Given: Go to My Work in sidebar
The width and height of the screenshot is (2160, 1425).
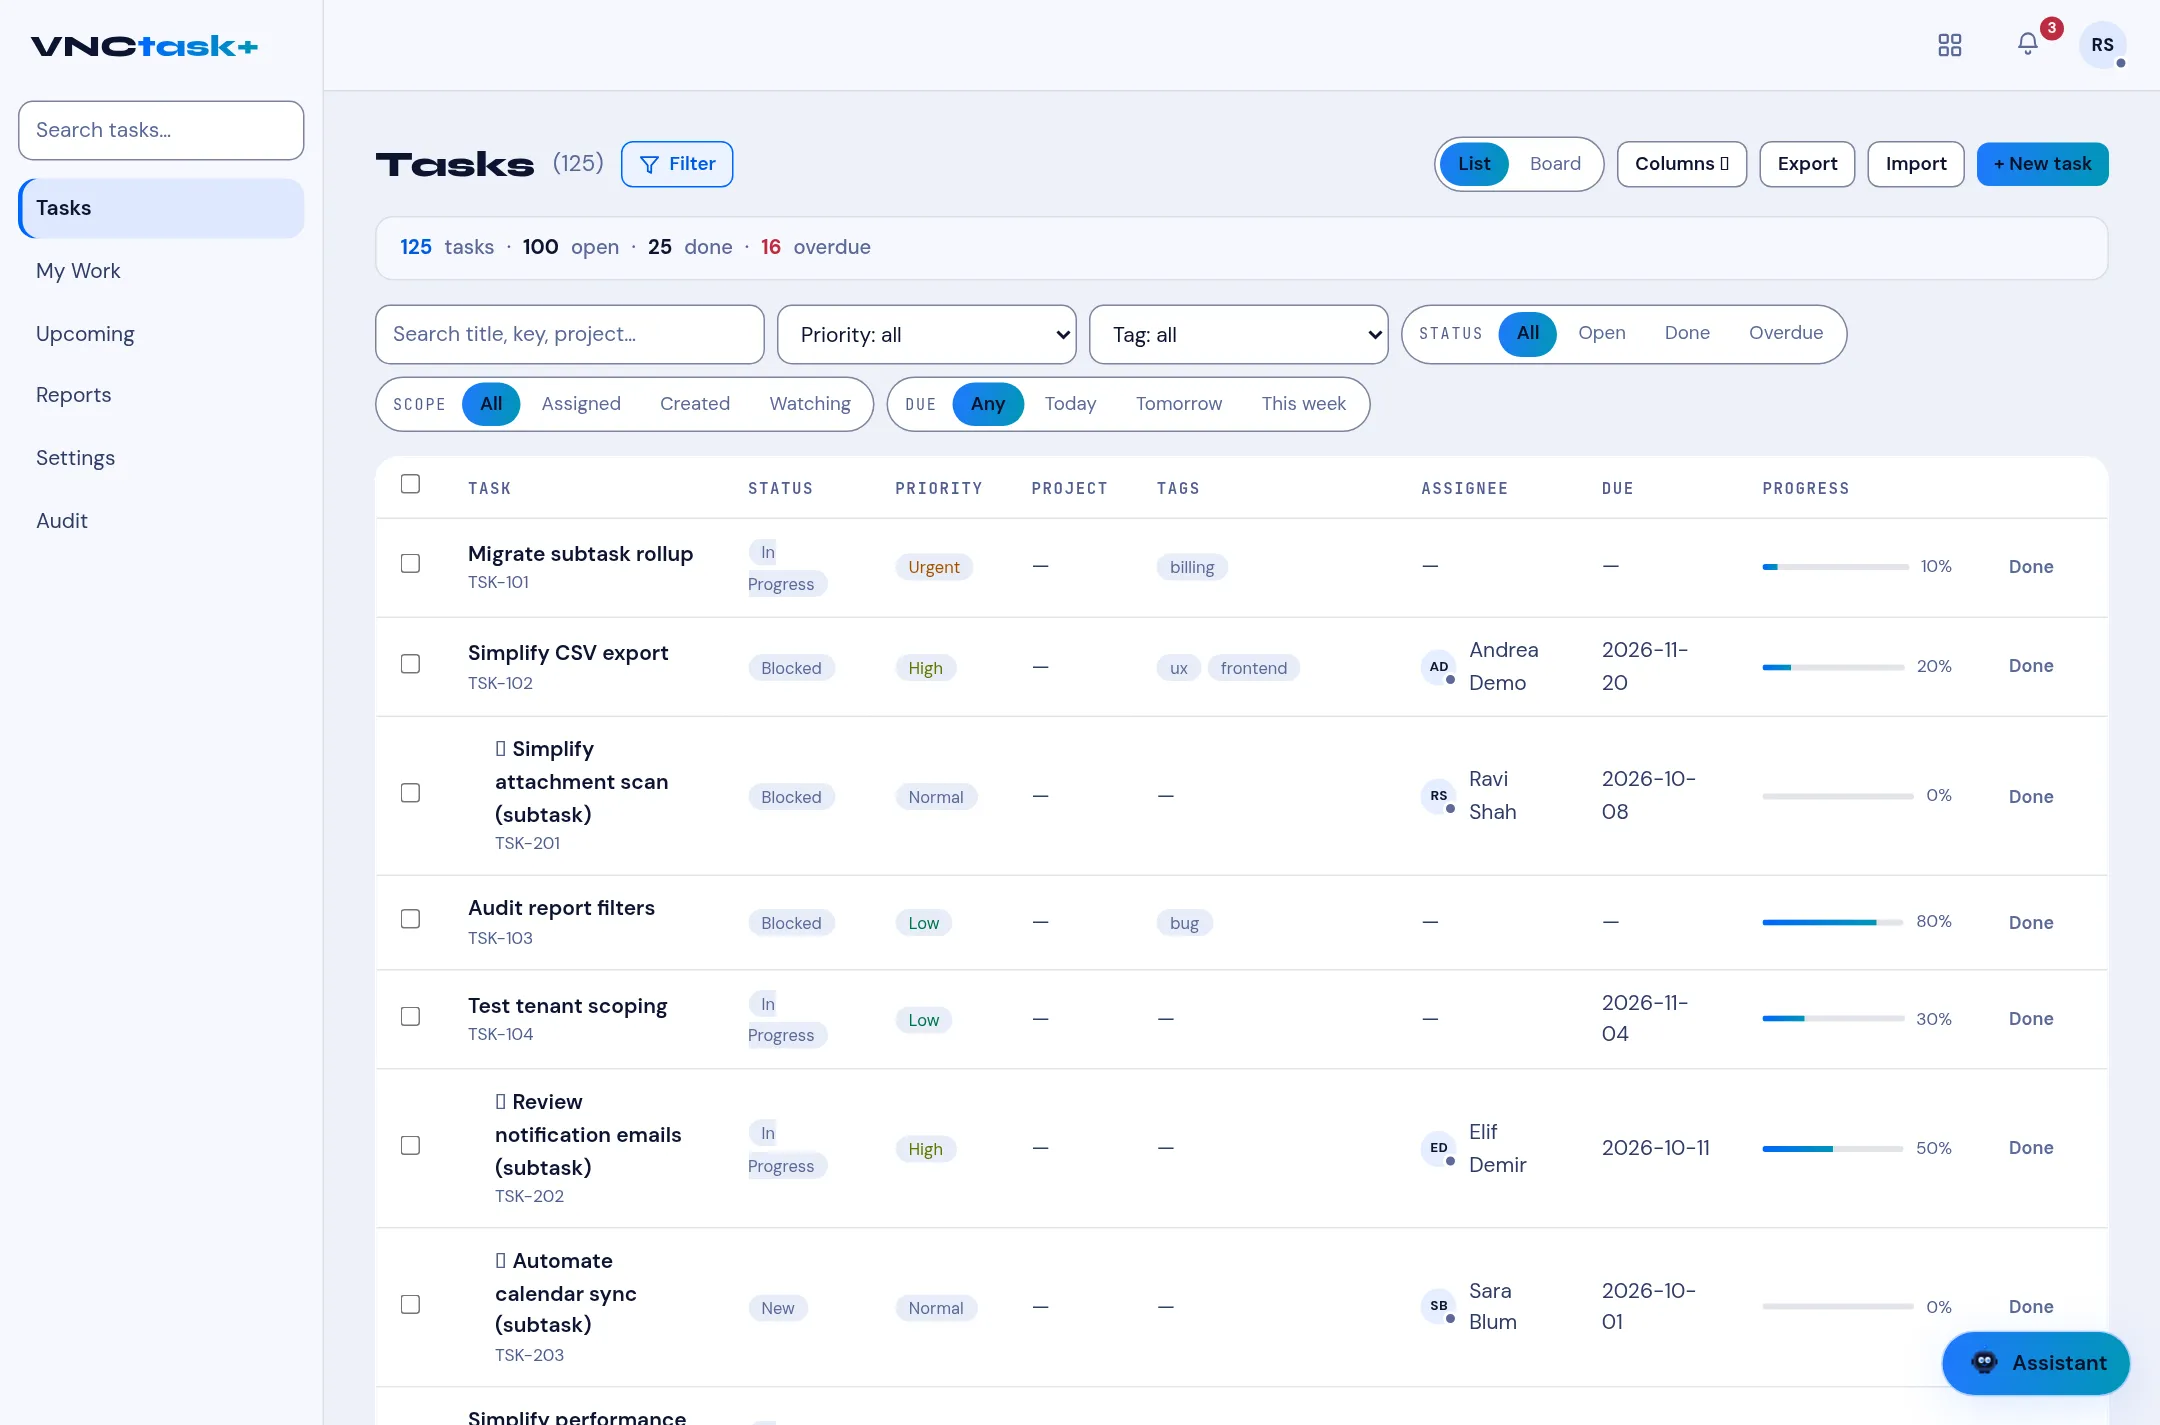Looking at the screenshot, I should point(161,271).
